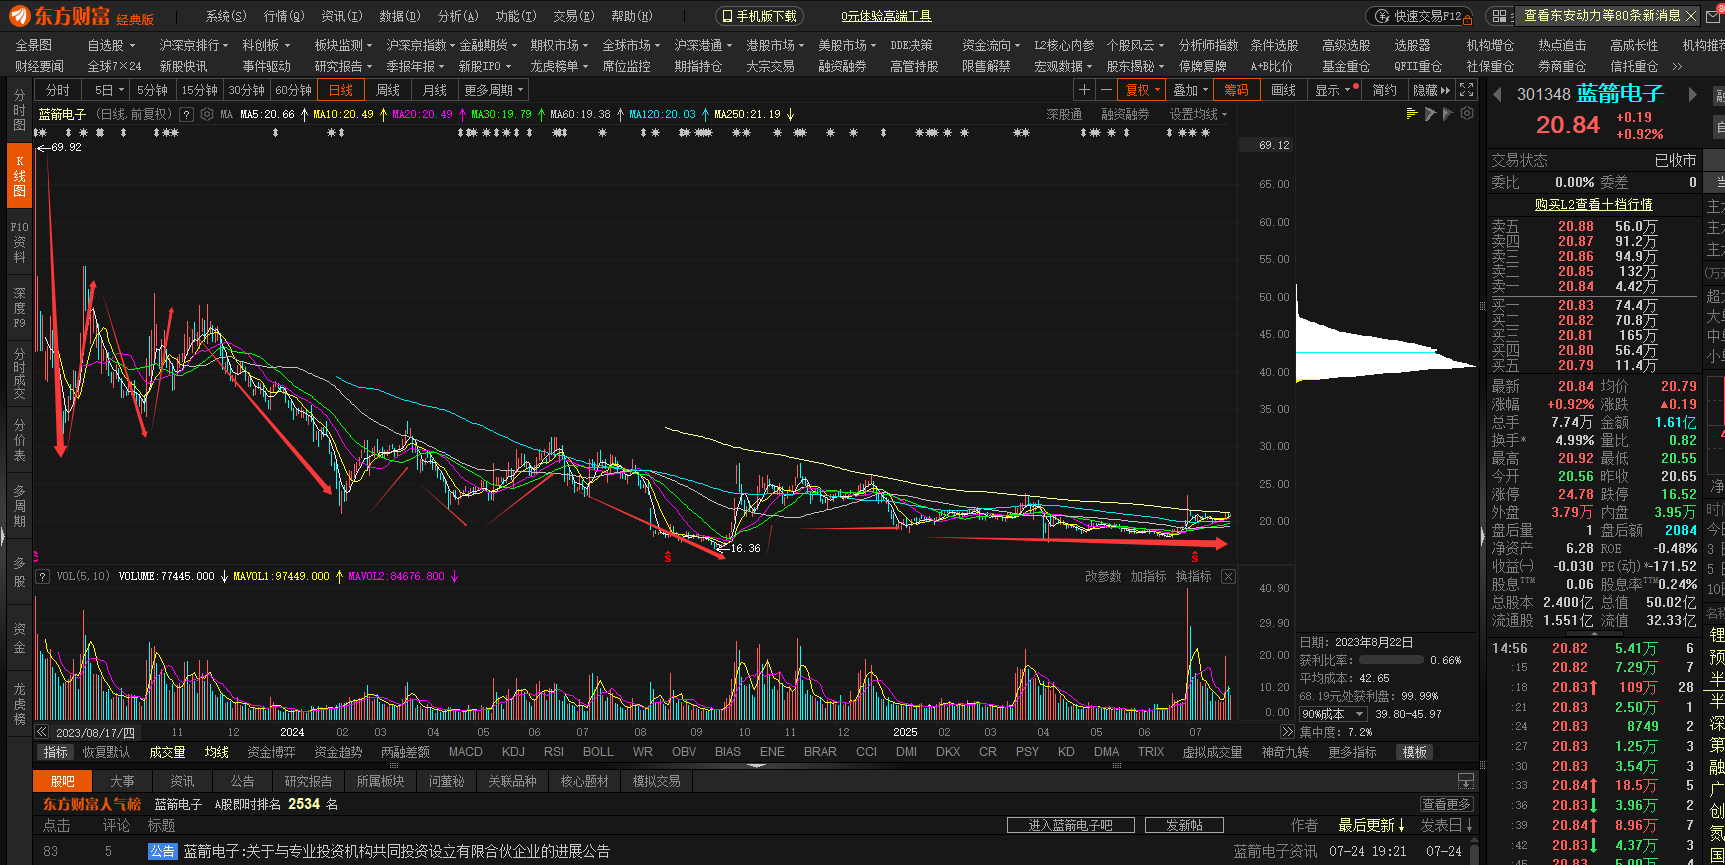The width and height of the screenshot is (1725, 865).
Task: Open the 分时成交 sidebar item
Action: click(19, 375)
